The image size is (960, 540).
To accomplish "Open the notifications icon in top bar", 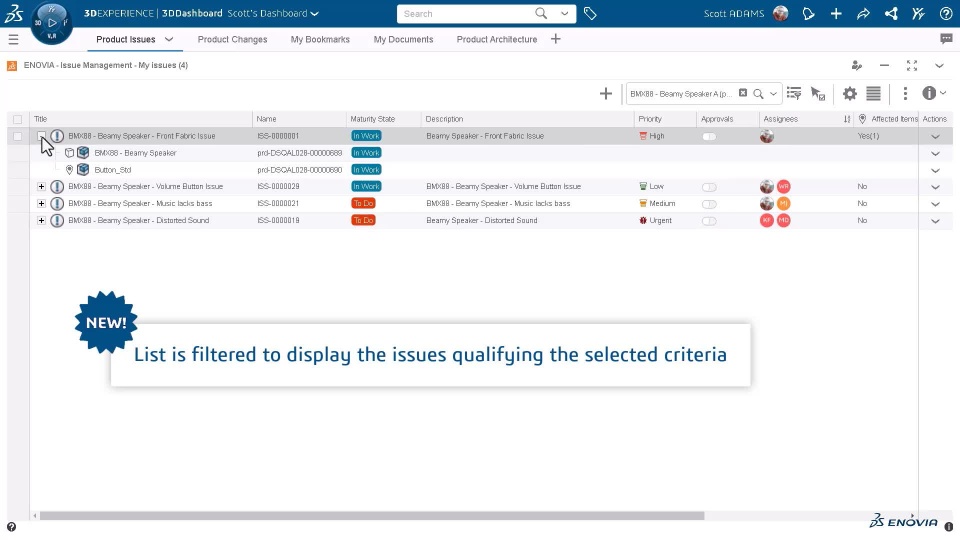I will [809, 13].
